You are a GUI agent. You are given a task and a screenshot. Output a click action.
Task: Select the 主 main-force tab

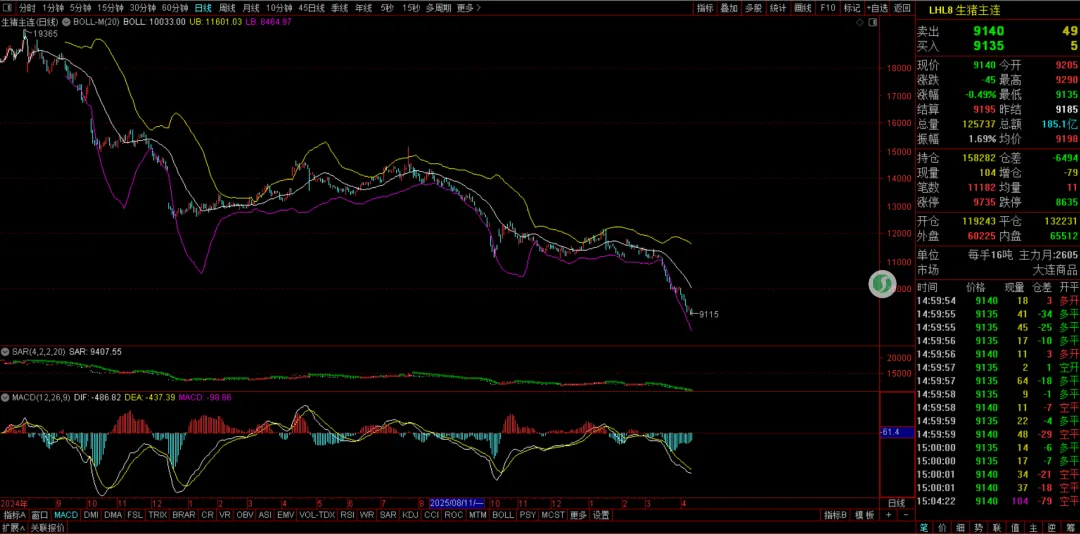click(1032, 528)
